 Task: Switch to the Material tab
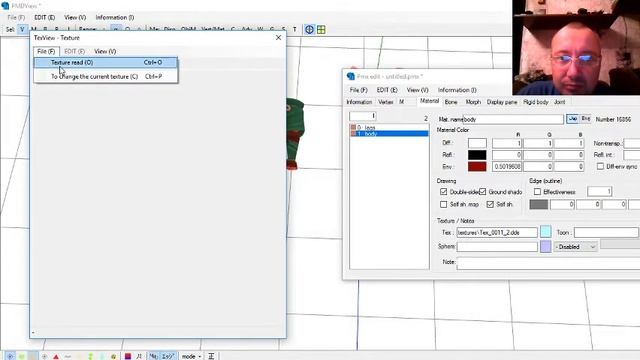(x=429, y=101)
